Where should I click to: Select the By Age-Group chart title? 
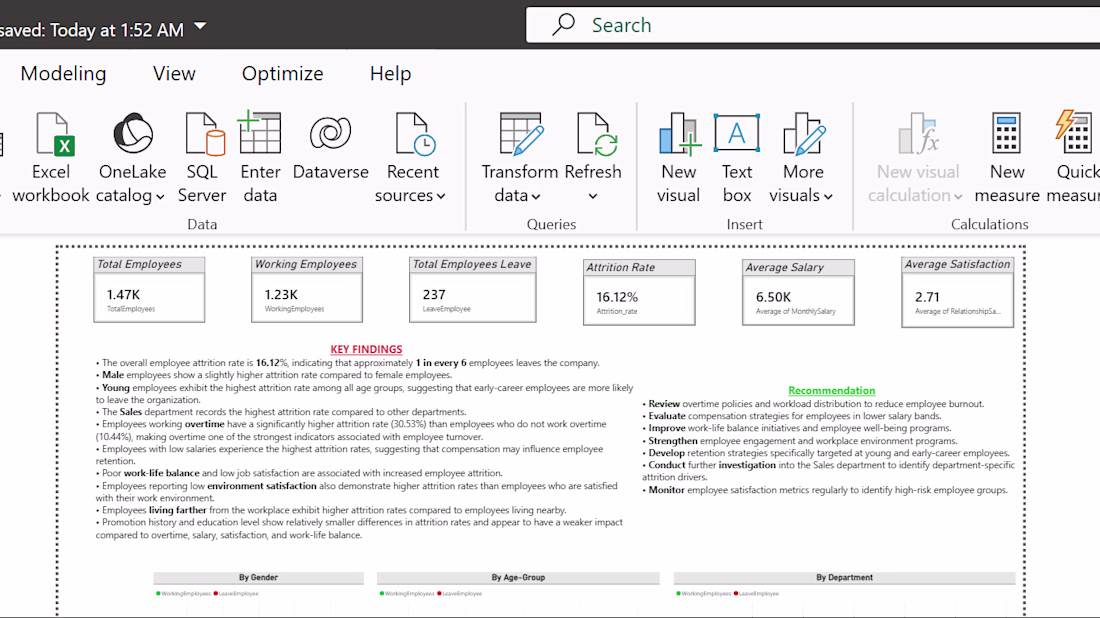click(x=518, y=577)
